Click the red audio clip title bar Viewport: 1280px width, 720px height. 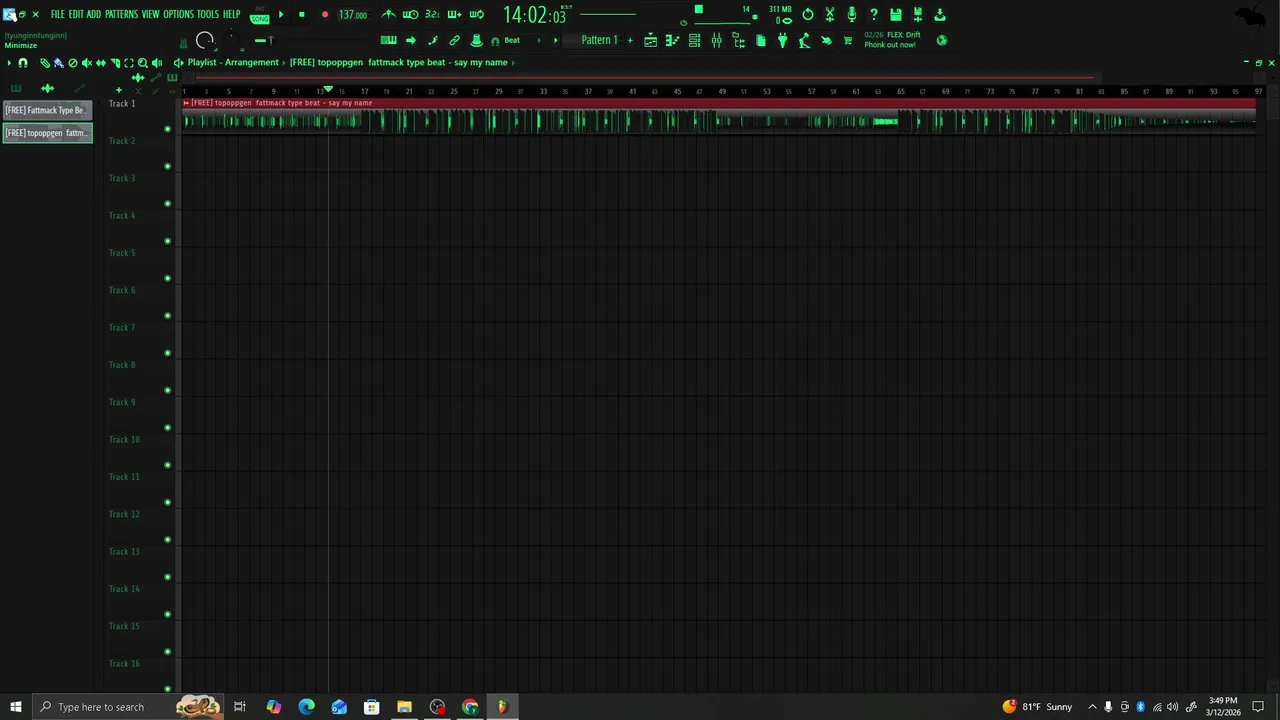[x=718, y=103]
